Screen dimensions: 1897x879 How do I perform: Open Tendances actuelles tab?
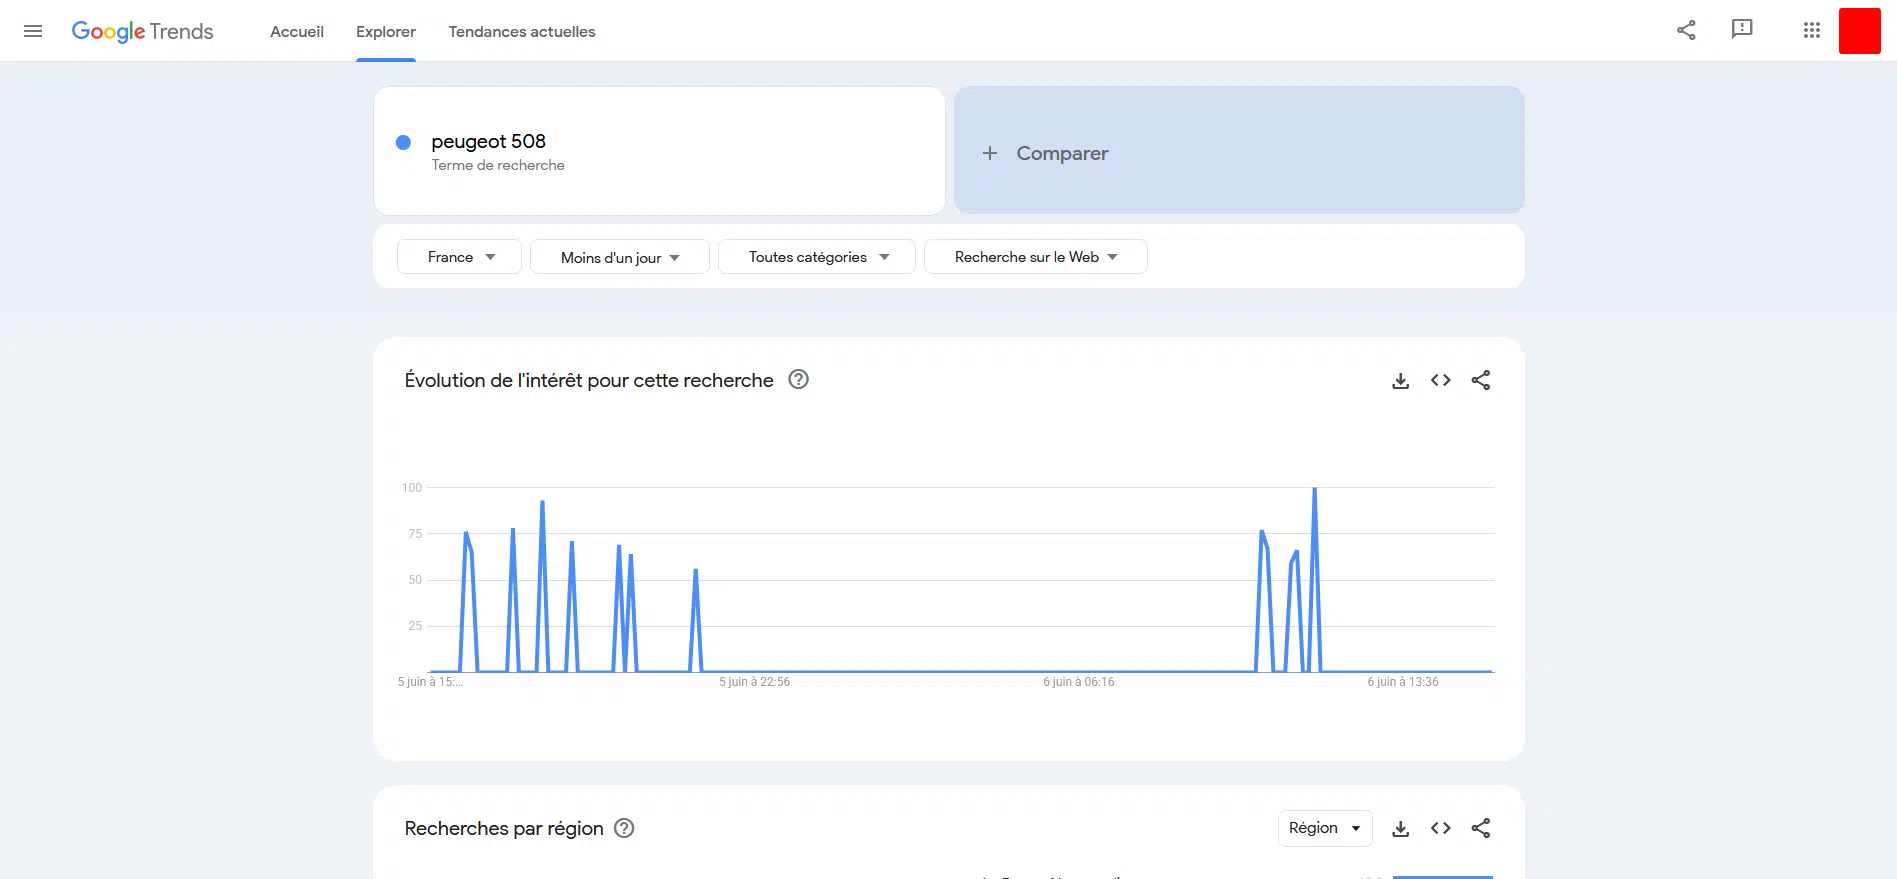pos(522,31)
